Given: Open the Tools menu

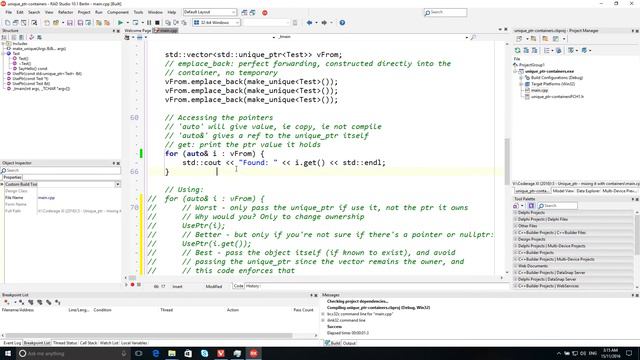Looking at the screenshot, I should [x=138, y=12].
